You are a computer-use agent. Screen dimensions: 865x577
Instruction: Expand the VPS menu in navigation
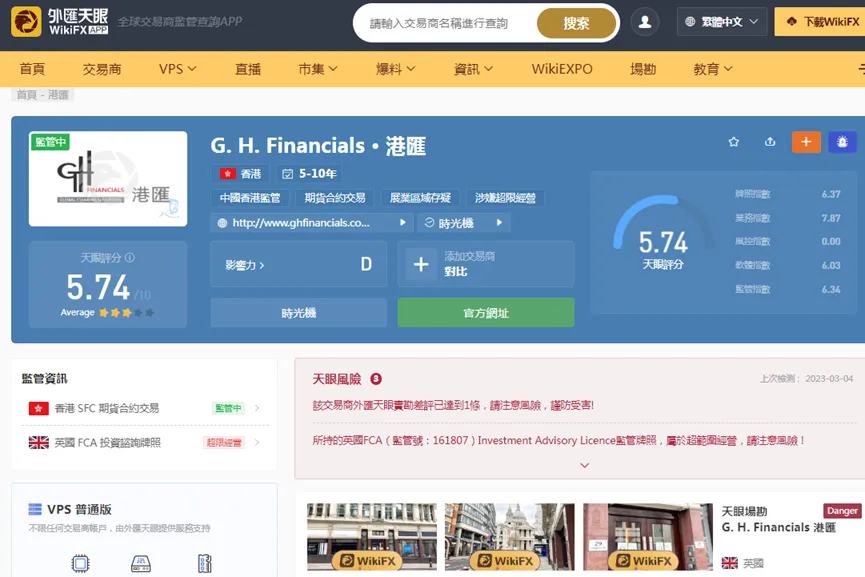[x=178, y=69]
